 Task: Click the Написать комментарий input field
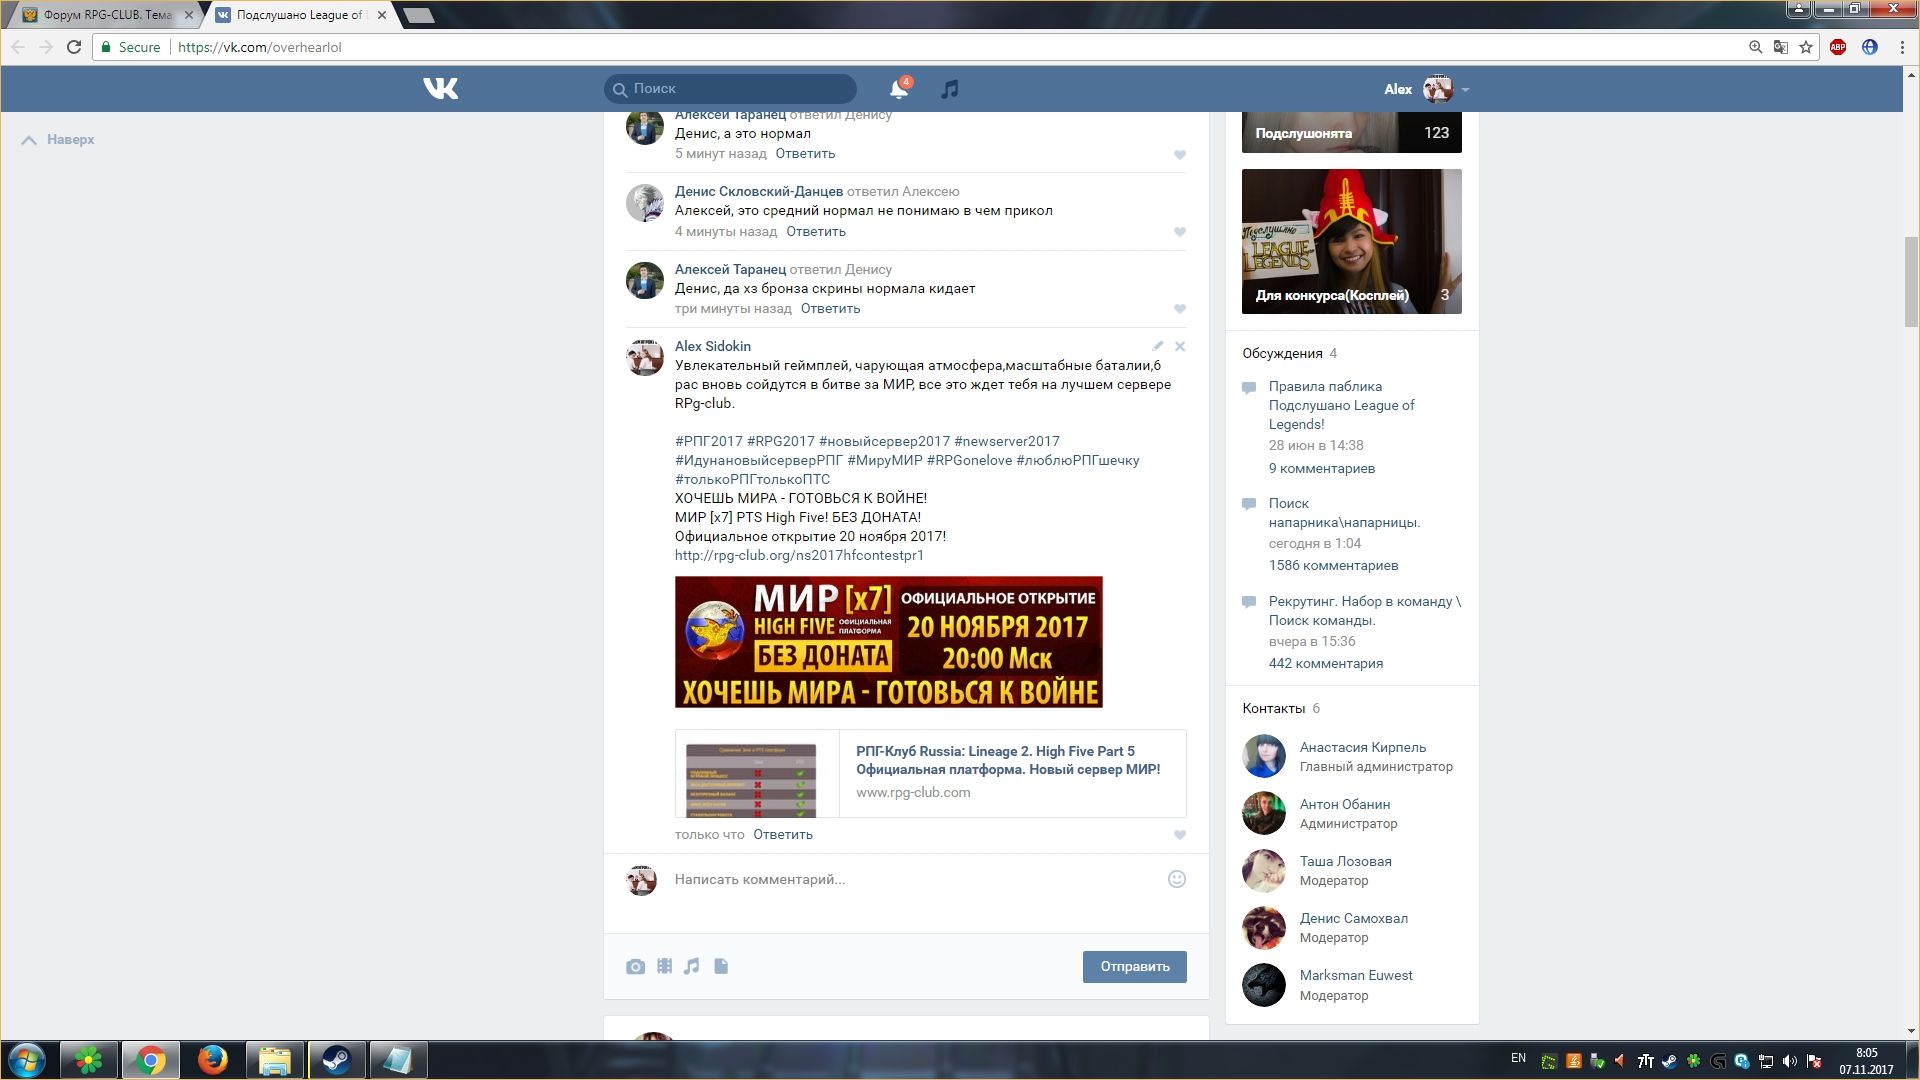pyautogui.click(x=900, y=879)
